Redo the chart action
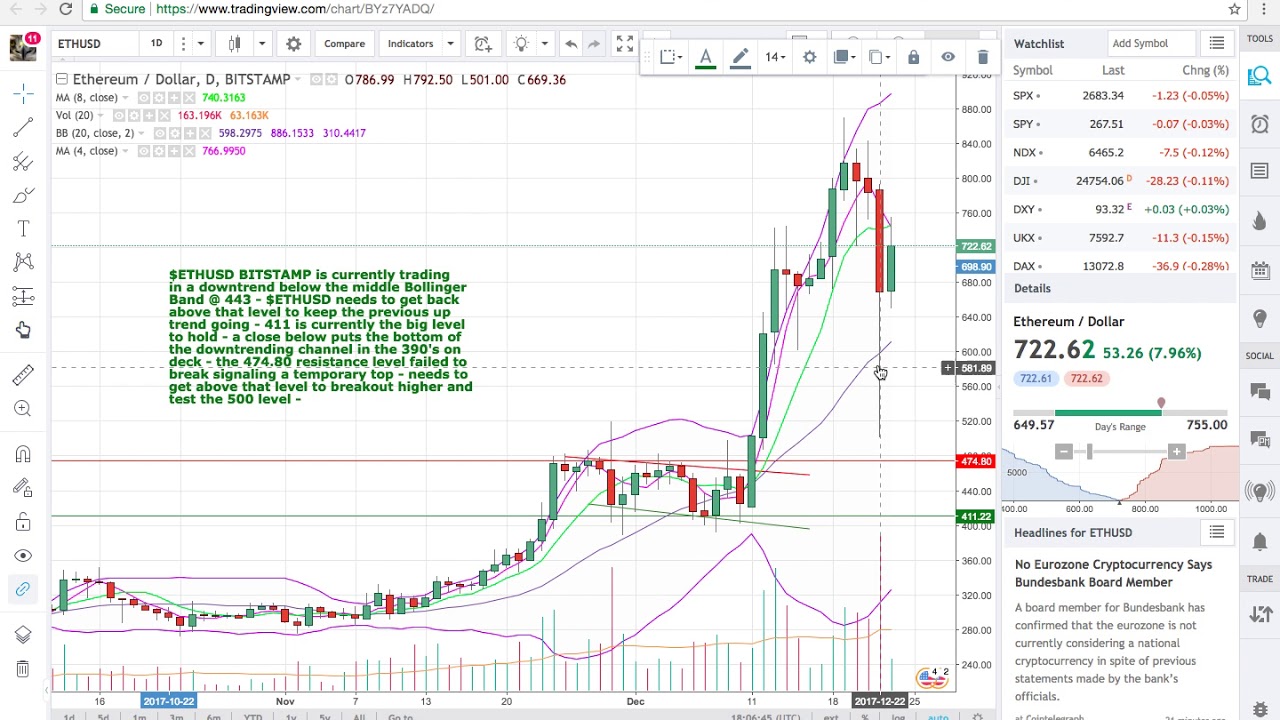1280x720 pixels. click(x=594, y=44)
